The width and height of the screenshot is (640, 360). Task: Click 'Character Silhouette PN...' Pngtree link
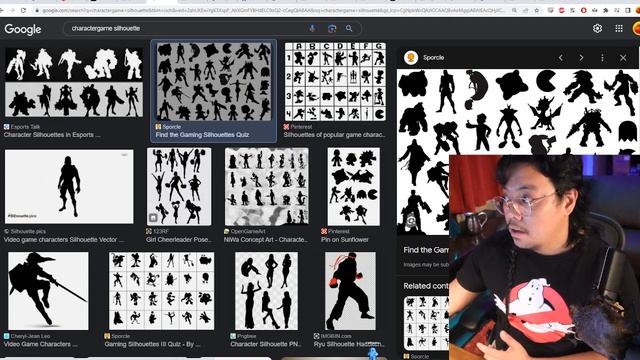265,344
